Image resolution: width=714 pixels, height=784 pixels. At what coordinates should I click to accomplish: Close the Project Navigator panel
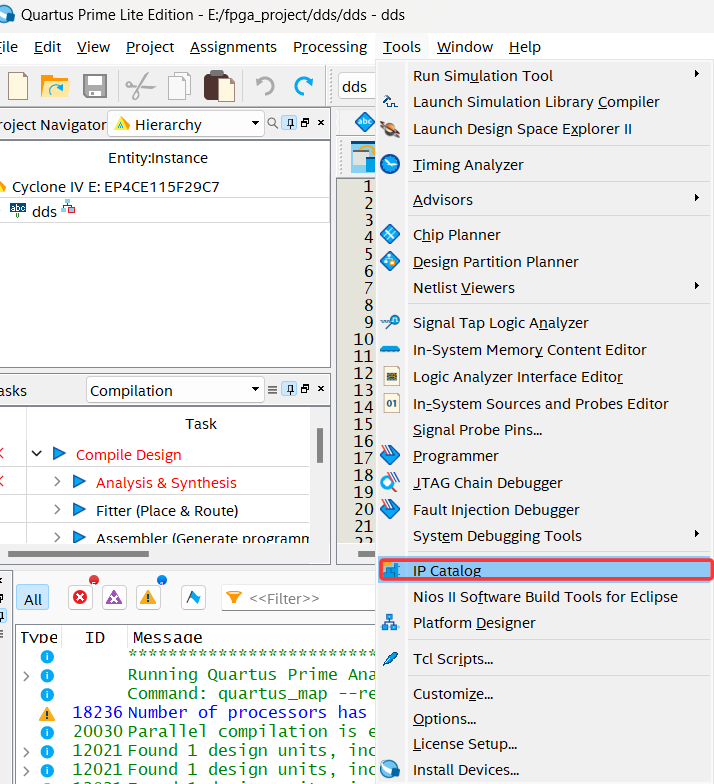321,122
